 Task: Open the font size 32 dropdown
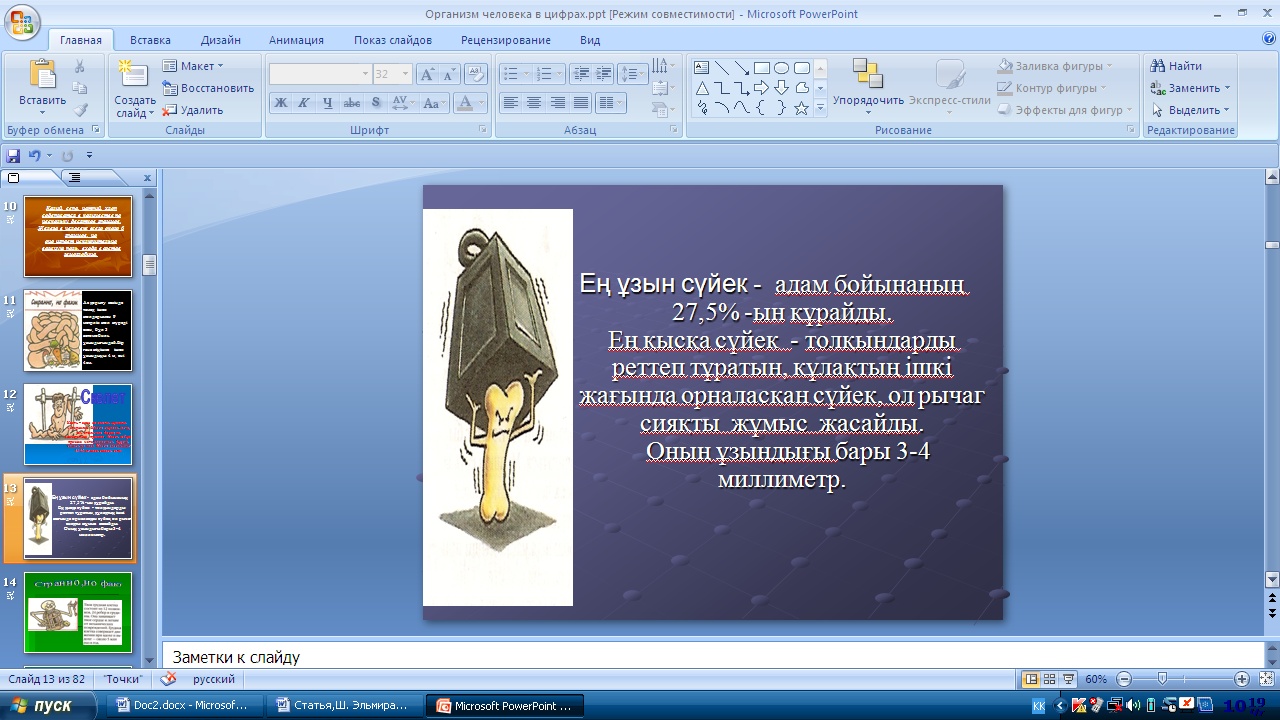click(x=405, y=74)
